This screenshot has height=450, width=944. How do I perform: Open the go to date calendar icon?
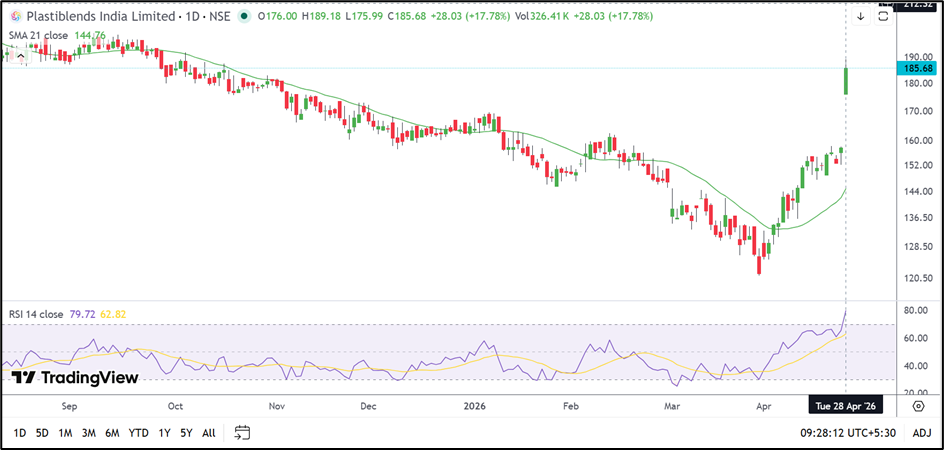(x=242, y=433)
